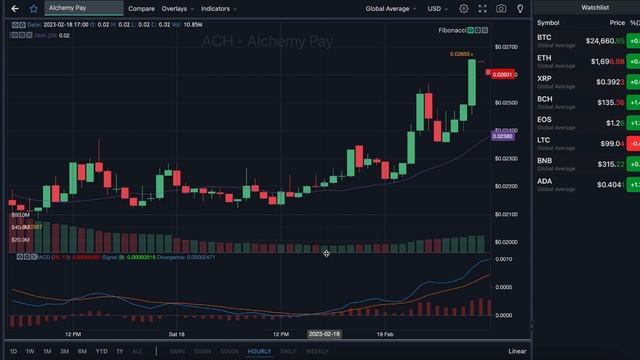Remove the SMA overlay with X icon
This screenshot has height=360, width=640.
(29, 36)
